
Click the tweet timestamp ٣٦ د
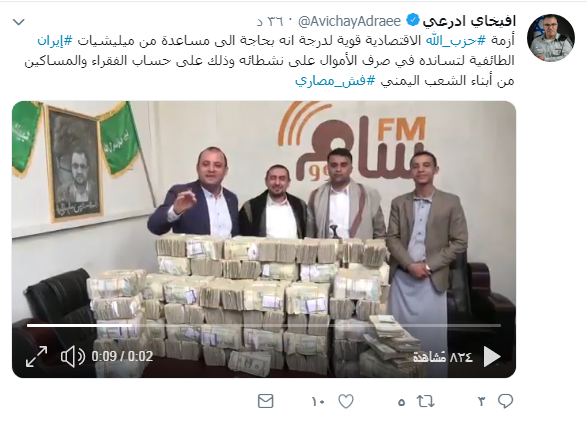[270, 21]
